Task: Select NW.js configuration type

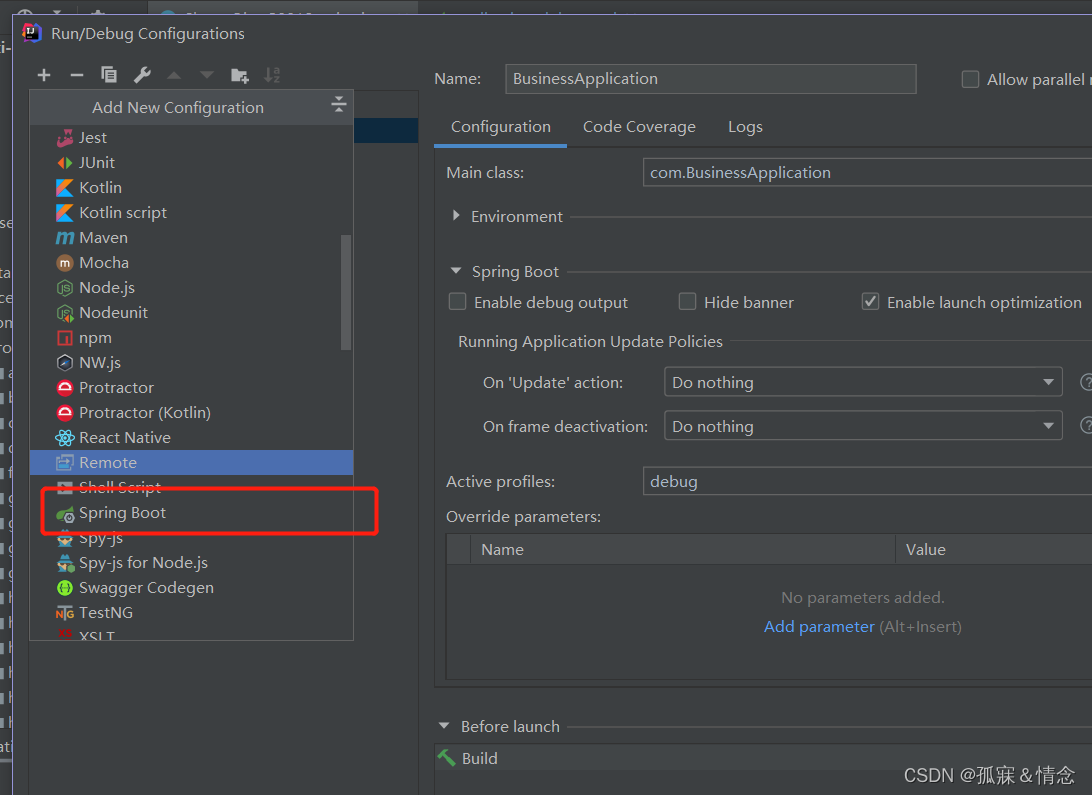Action: point(192,363)
